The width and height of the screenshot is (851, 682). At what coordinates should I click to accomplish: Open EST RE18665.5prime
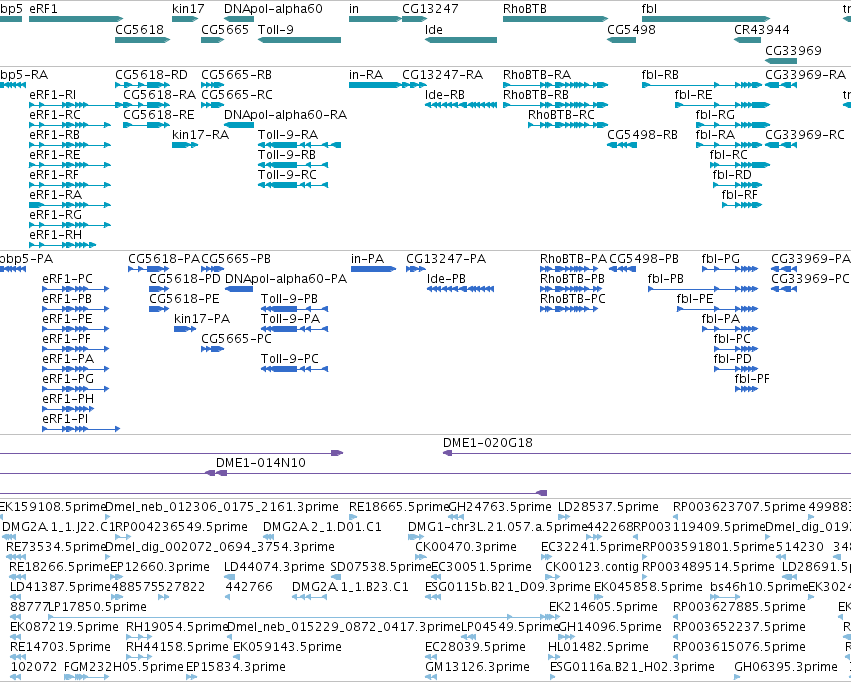pyautogui.click(x=399, y=506)
